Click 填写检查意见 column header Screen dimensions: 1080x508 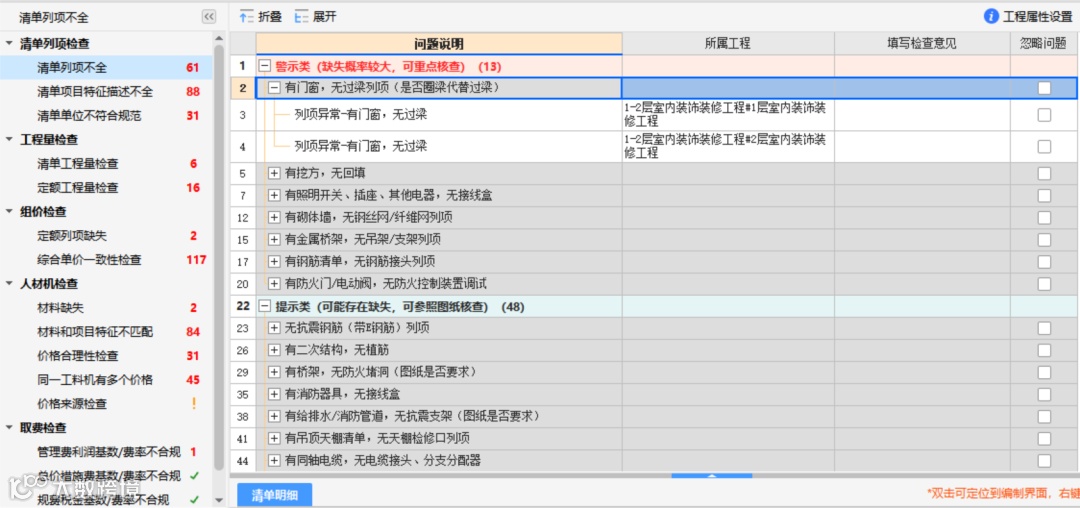pyautogui.click(x=922, y=43)
